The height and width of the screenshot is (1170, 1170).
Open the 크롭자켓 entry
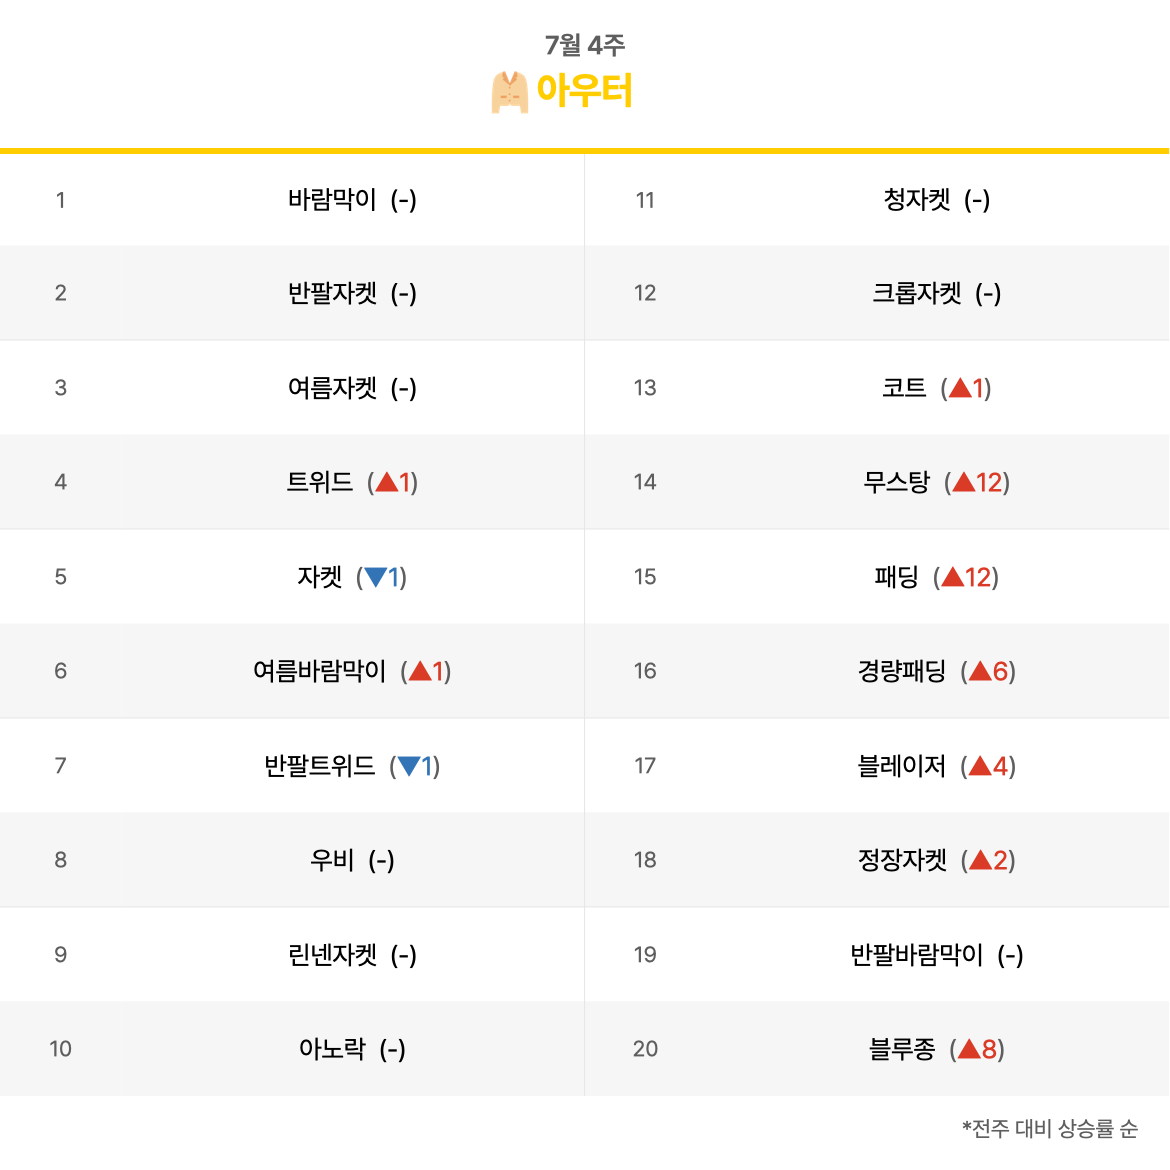click(917, 292)
